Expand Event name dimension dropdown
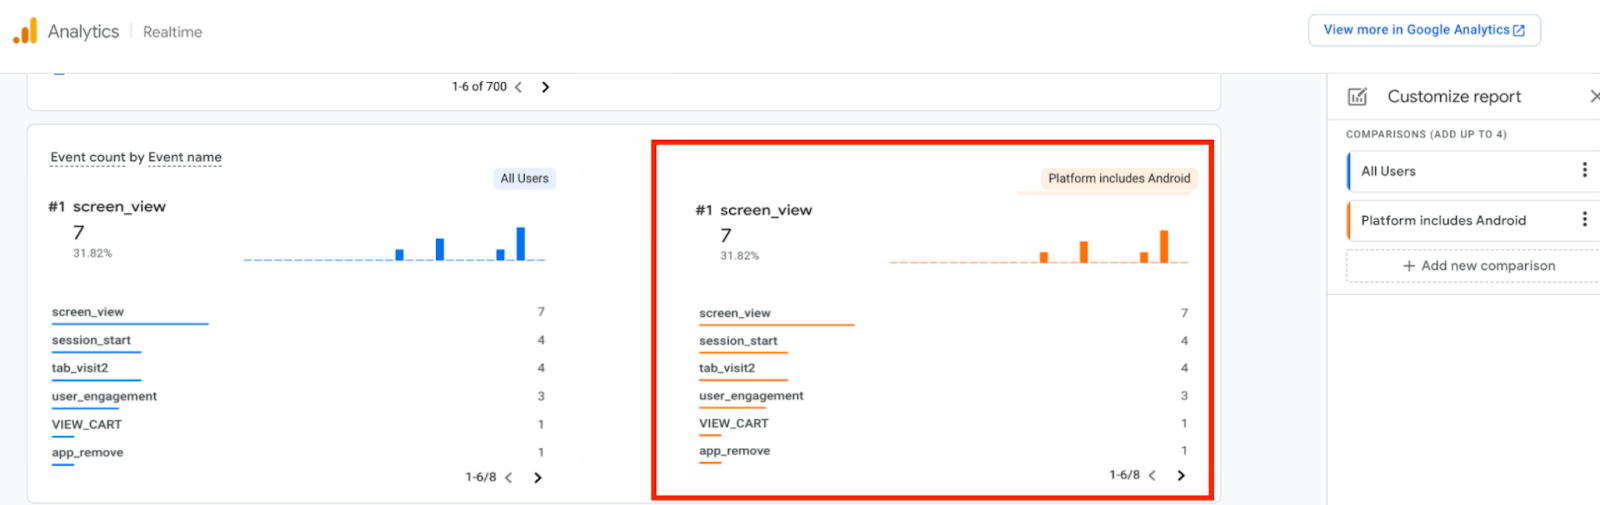1600x505 pixels. click(x=185, y=157)
